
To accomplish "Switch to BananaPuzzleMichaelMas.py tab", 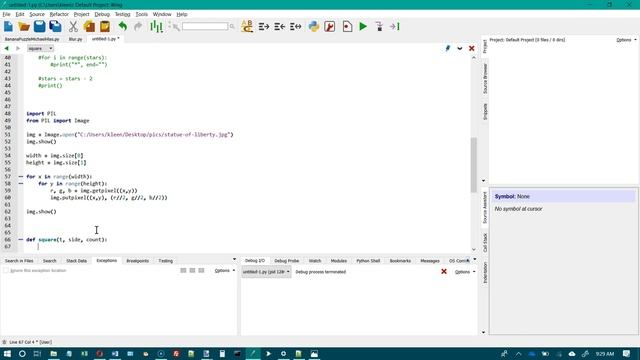I will 32,39.
